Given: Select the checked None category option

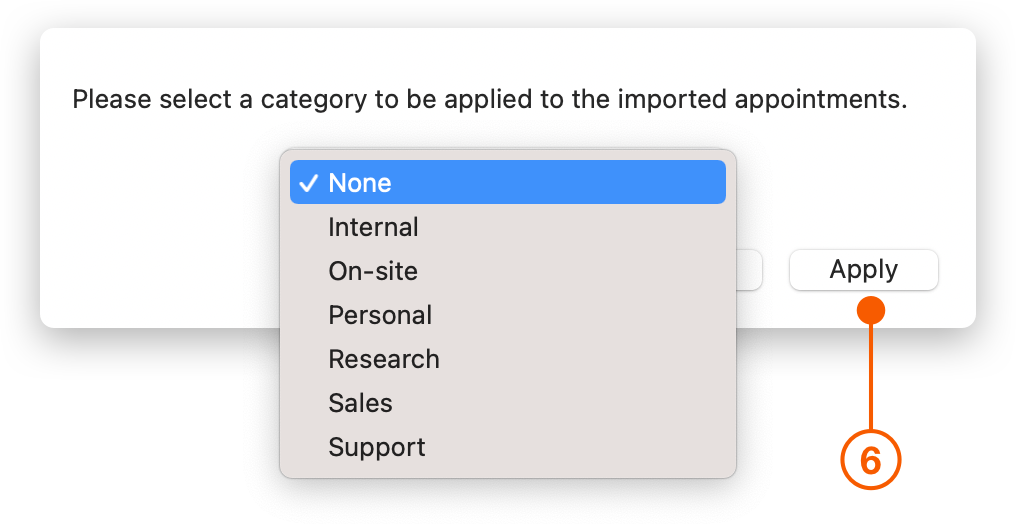Looking at the screenshot, I should 507,183.
